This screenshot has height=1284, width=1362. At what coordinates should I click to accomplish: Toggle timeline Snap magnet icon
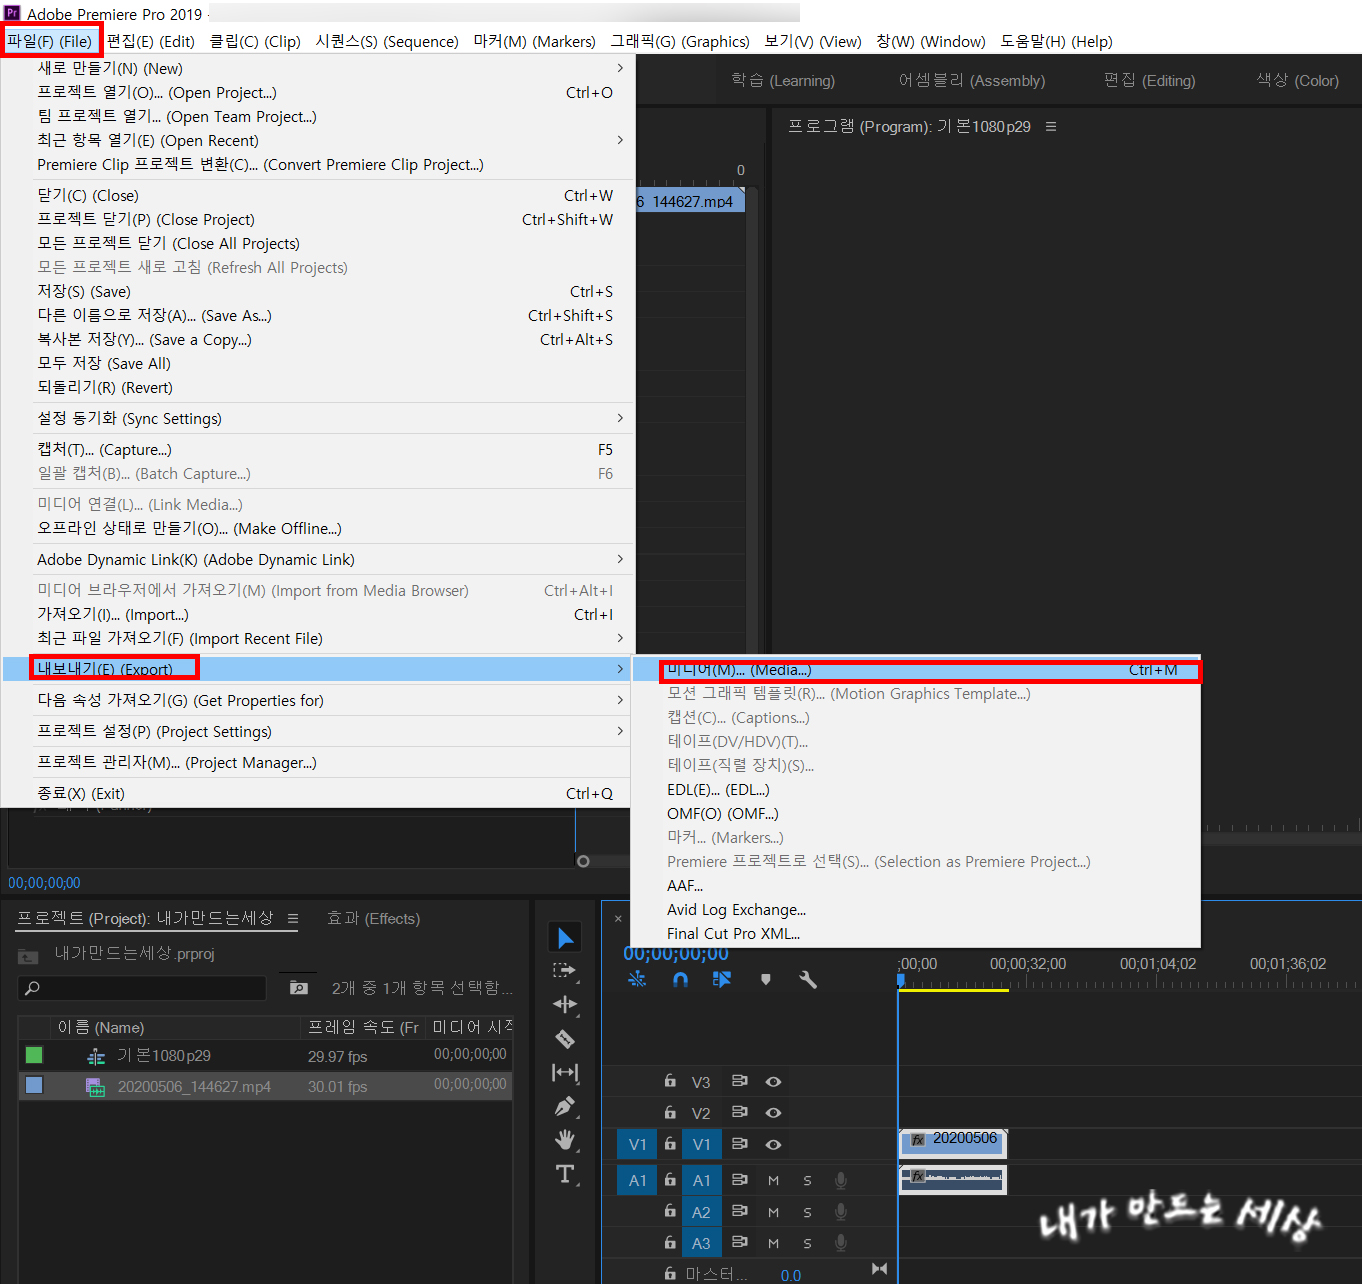click(680, 979)
